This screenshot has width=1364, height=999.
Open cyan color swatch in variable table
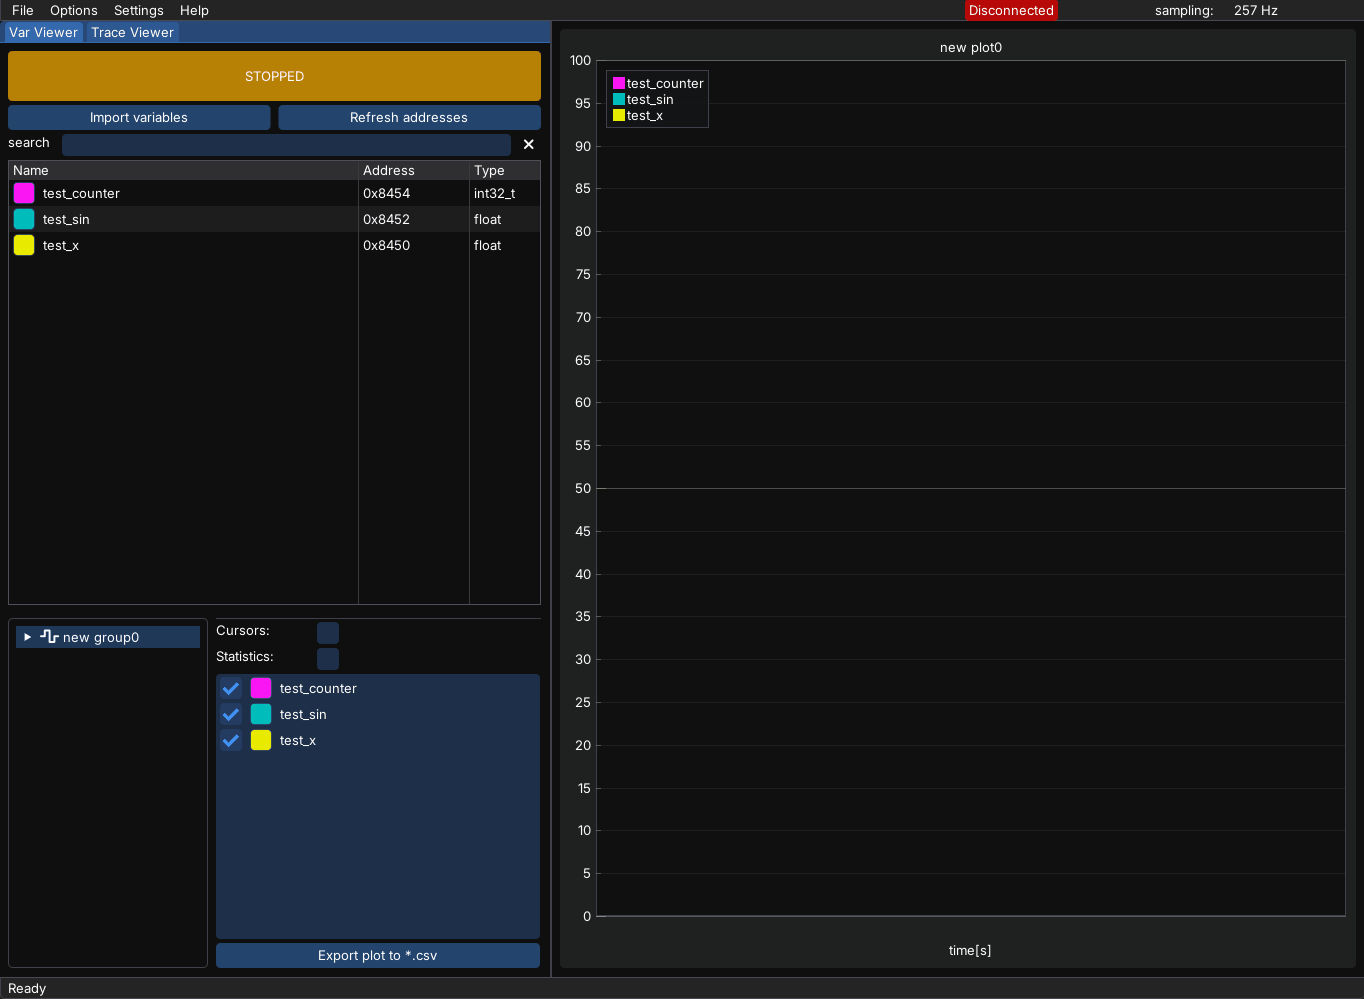(24, 219)
